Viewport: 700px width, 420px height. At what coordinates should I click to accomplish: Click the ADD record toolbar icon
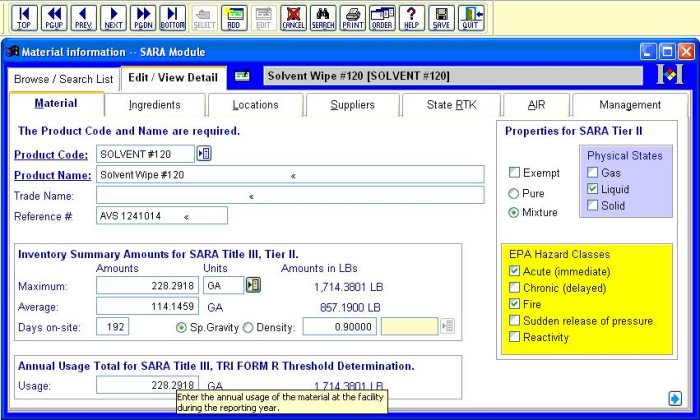[x=234, y=17]
